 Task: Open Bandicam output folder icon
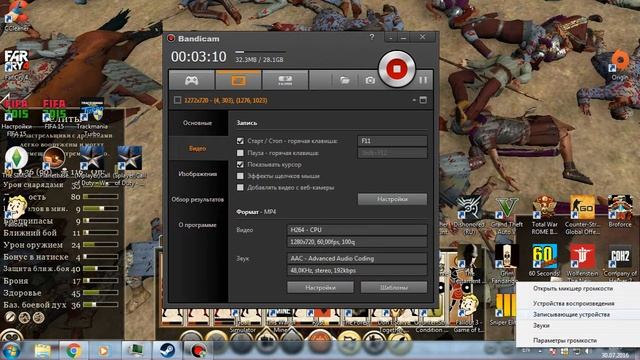click(345, 80)
